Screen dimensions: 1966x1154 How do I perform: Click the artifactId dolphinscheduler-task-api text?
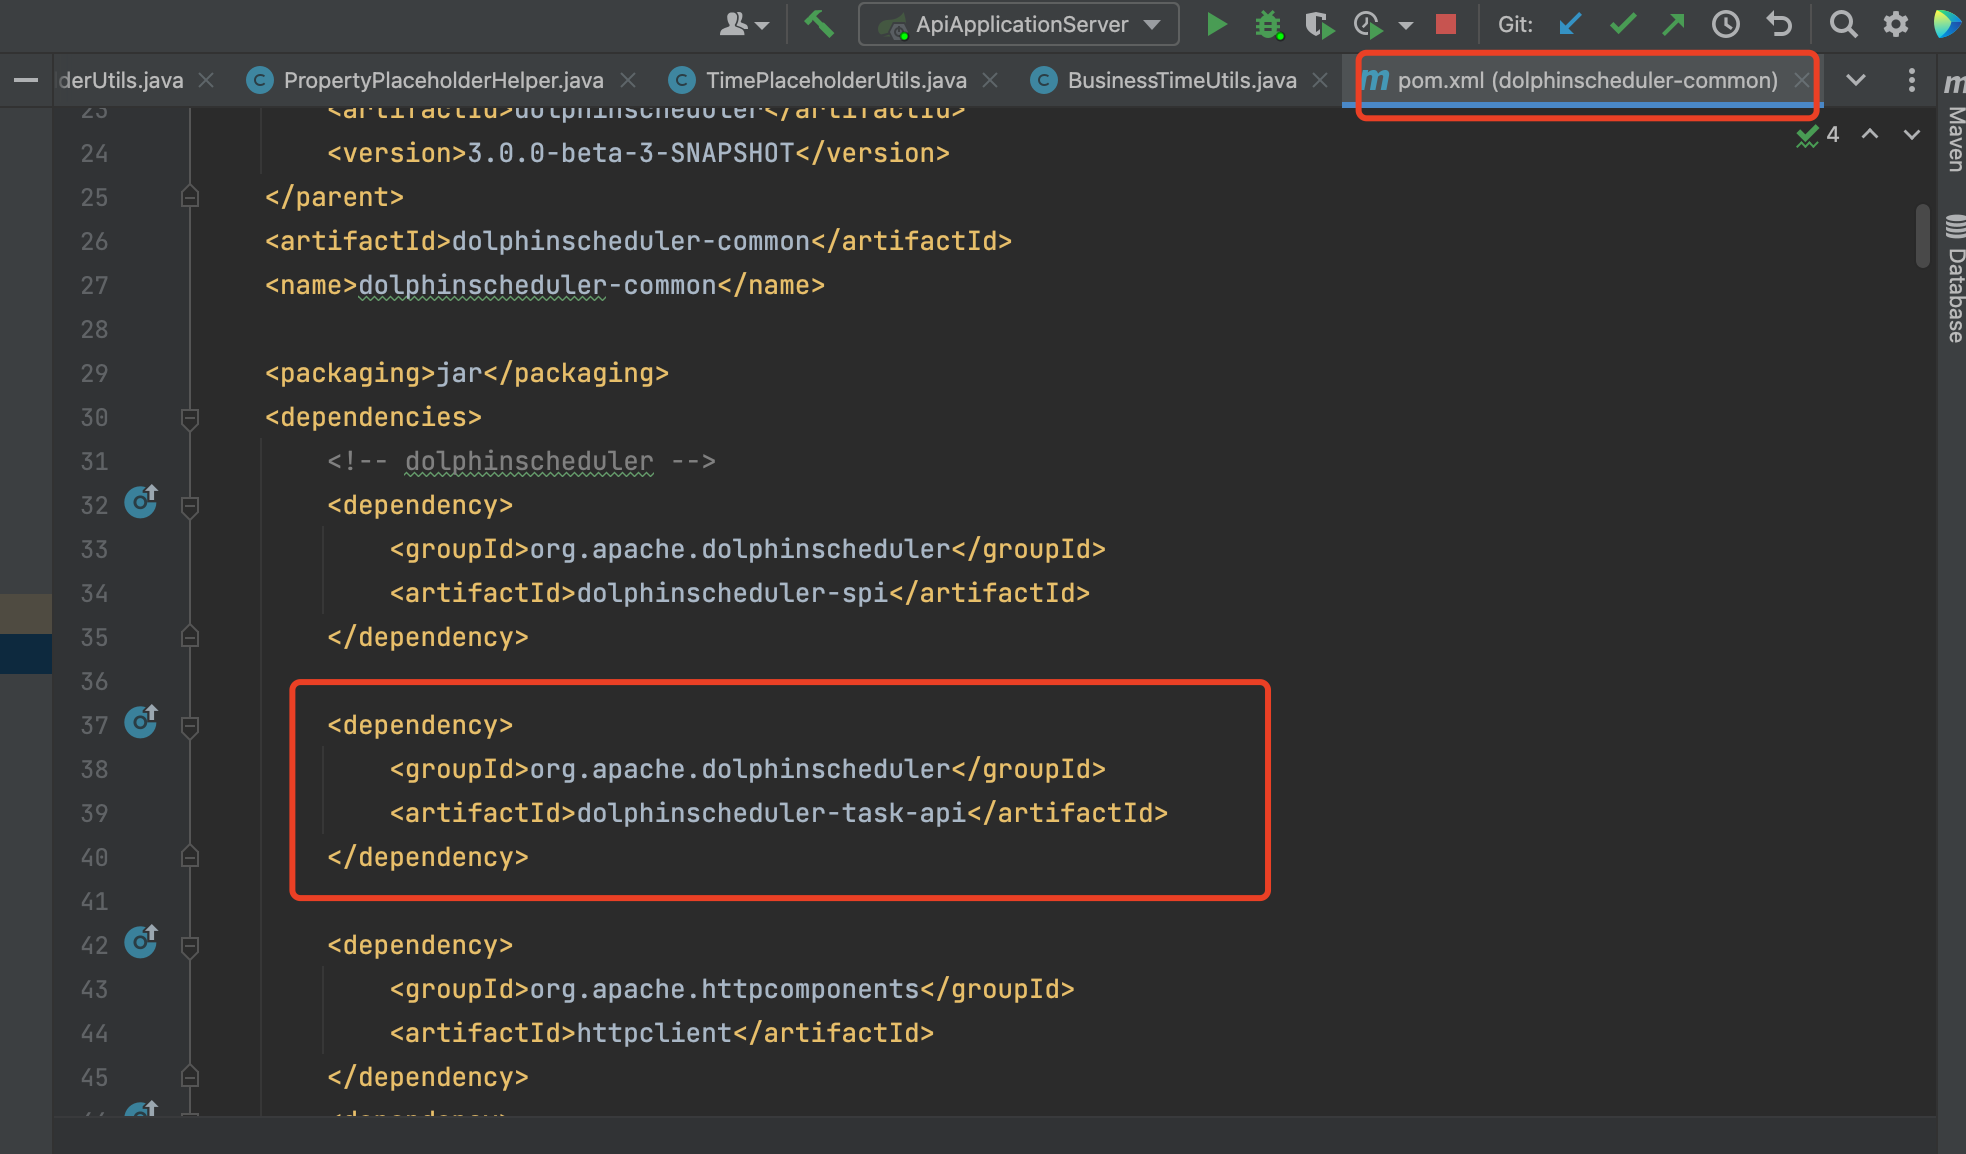tap(771, 813)
